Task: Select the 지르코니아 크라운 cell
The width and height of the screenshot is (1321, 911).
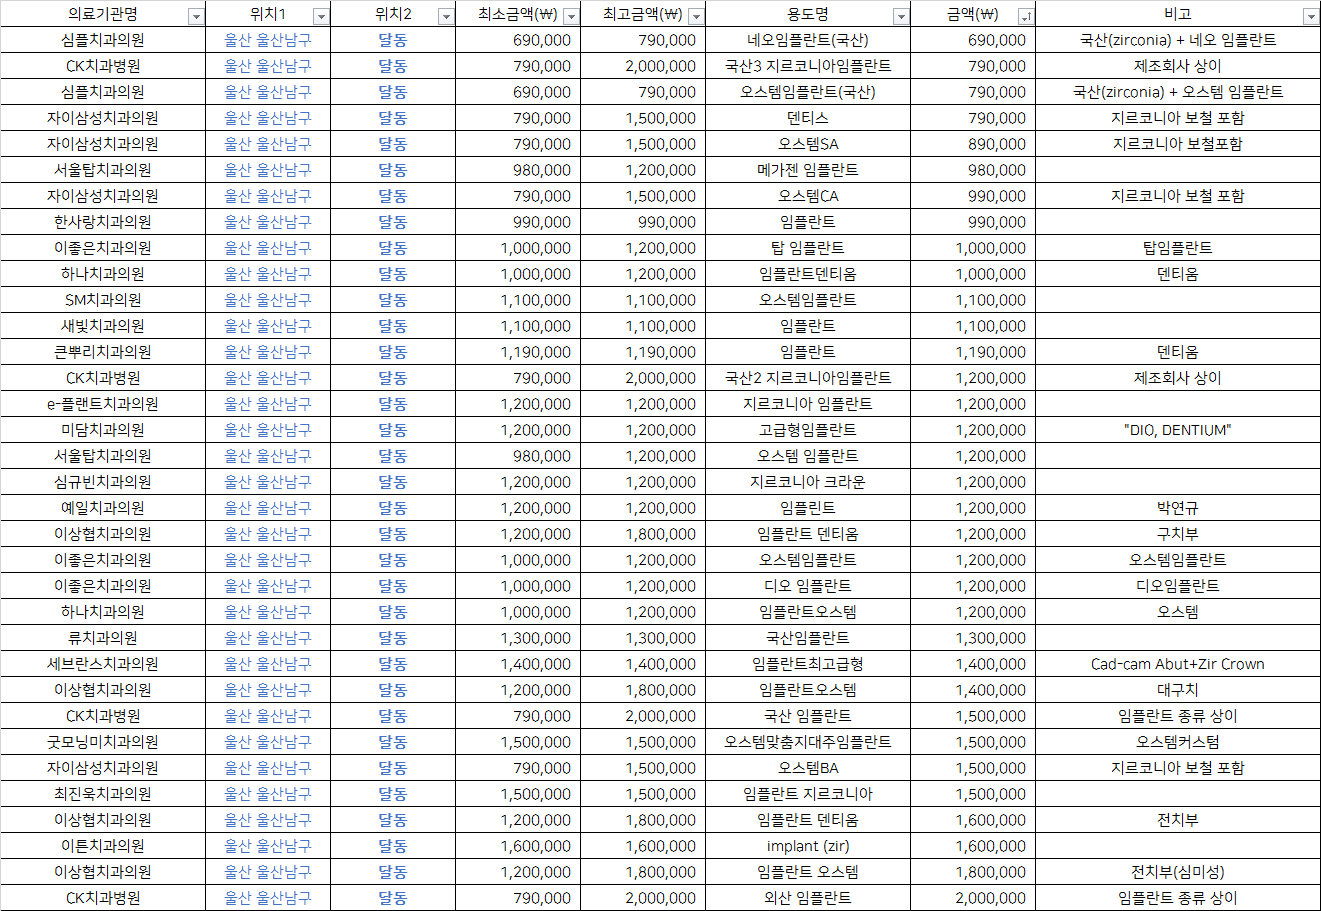Action: [808, 482]
